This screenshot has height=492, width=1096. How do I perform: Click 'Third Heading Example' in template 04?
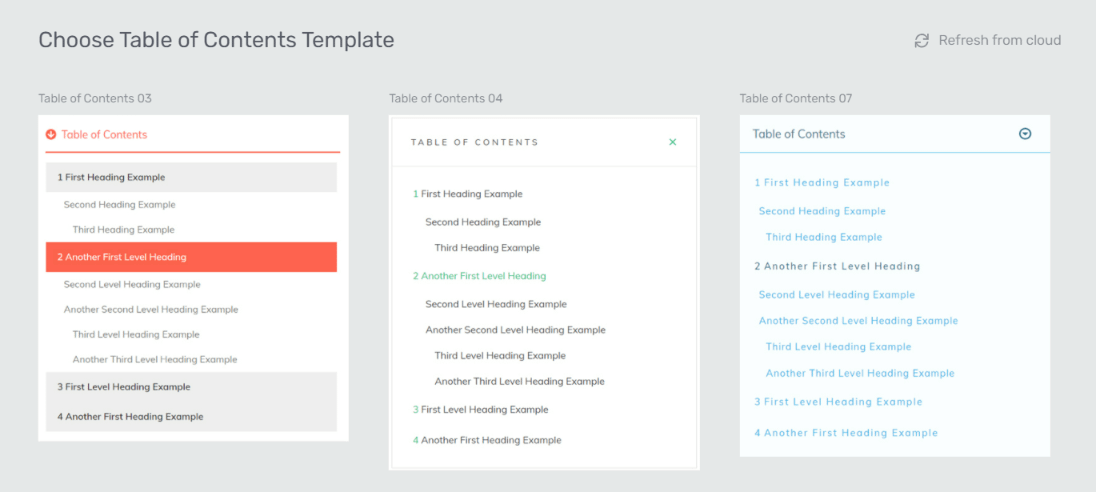point(487,248)
